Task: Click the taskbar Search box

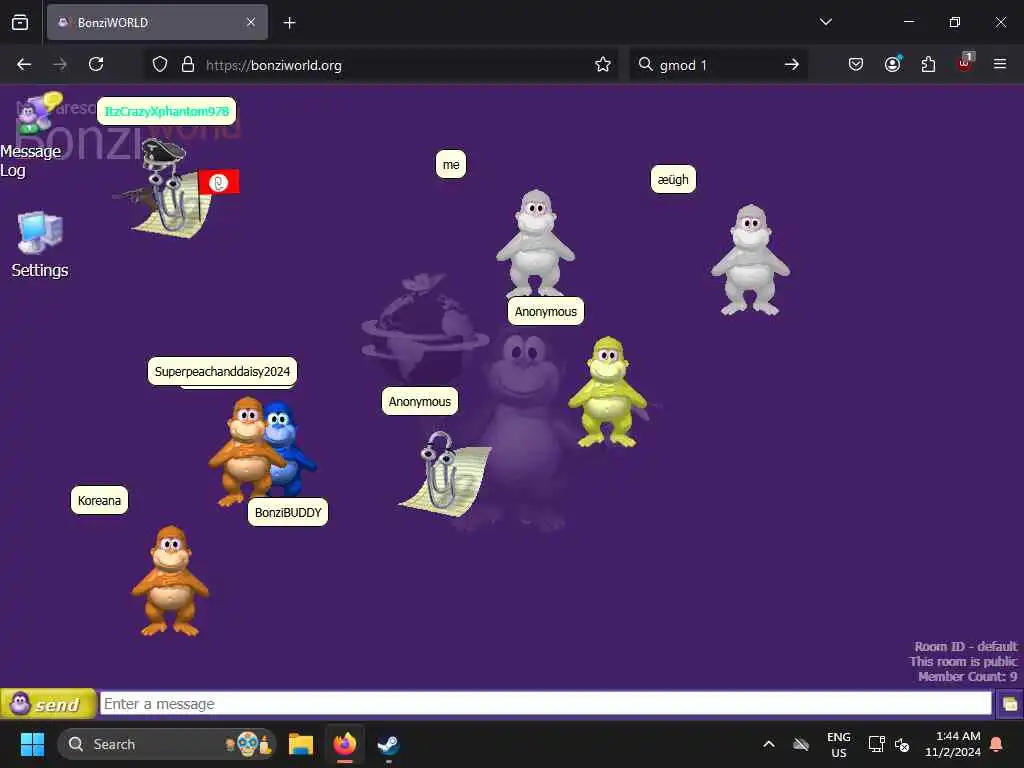Action: click(167, 744)
